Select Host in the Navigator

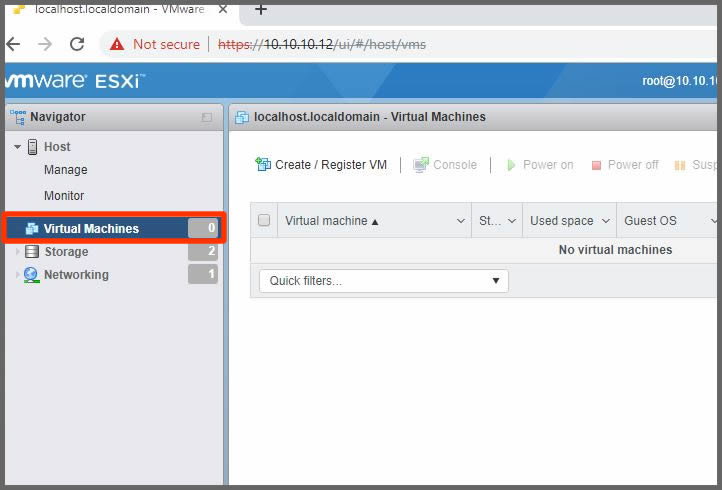point(57,147)
